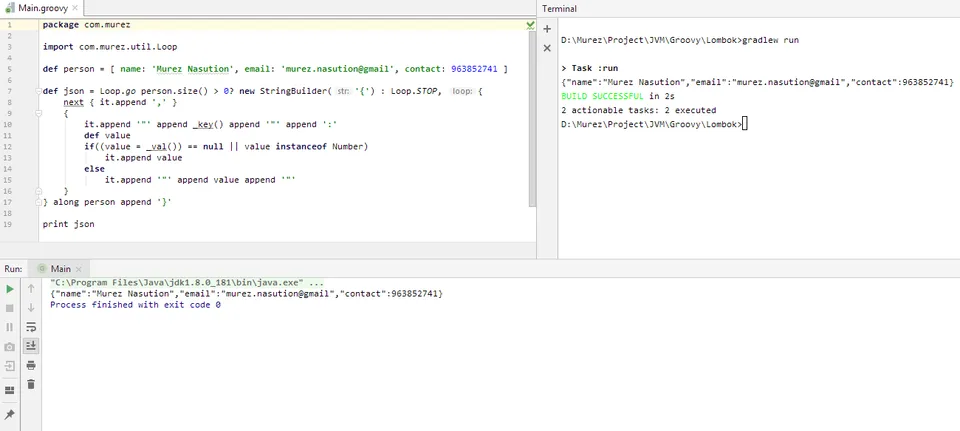Click 'def value' on line 11
This screenshot has width=960, height=431.
(107, 135)
